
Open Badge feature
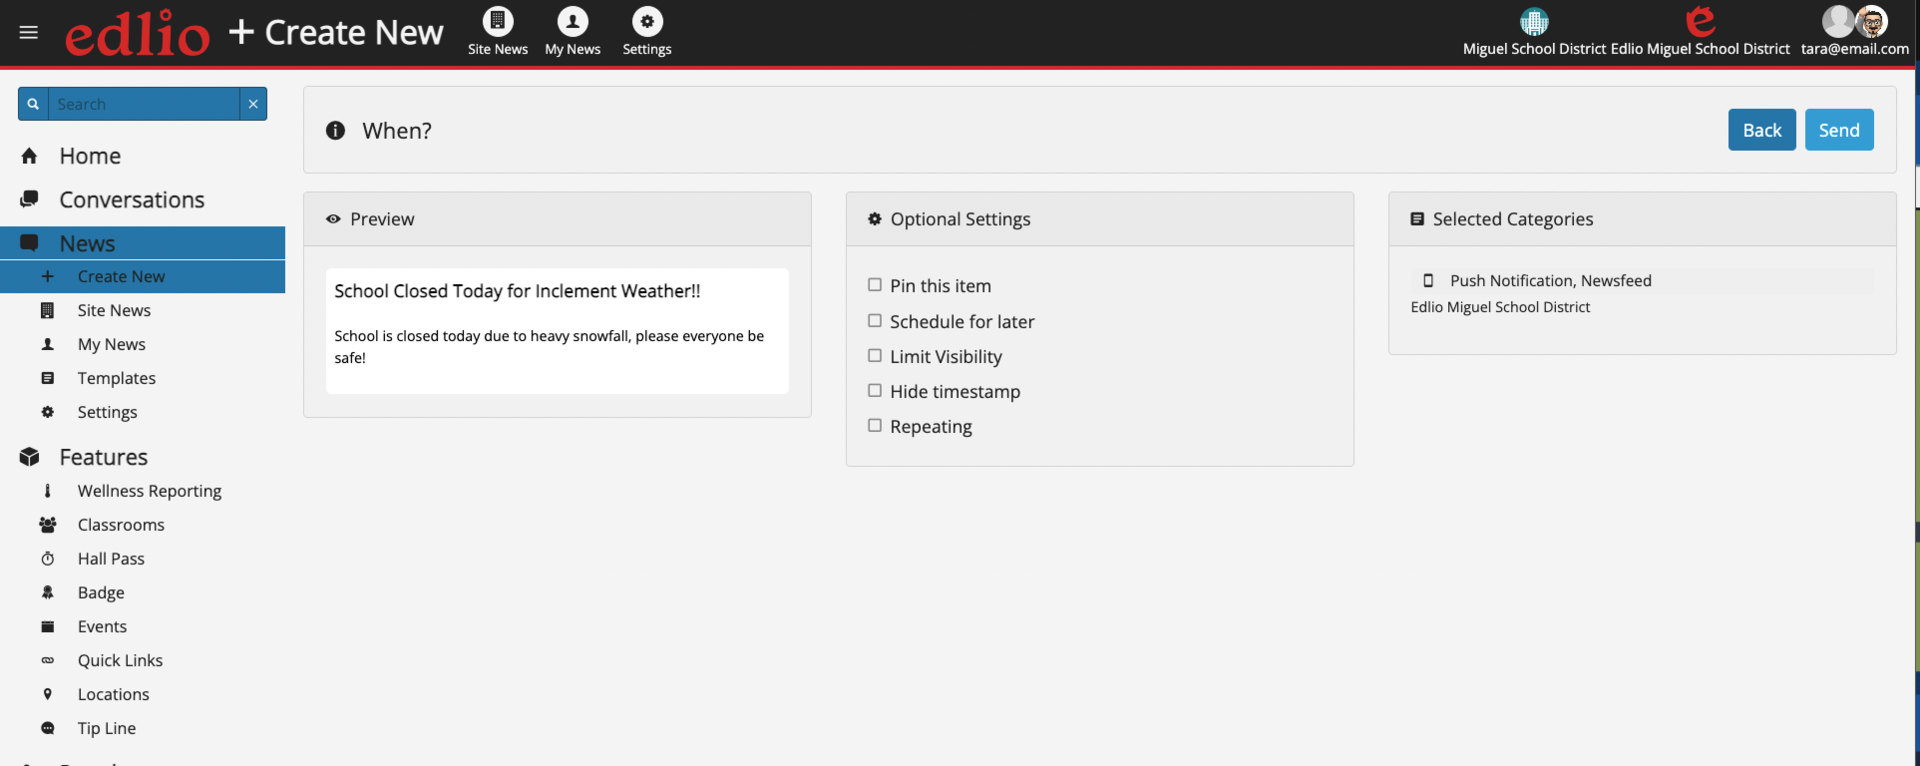pos(101,593)
